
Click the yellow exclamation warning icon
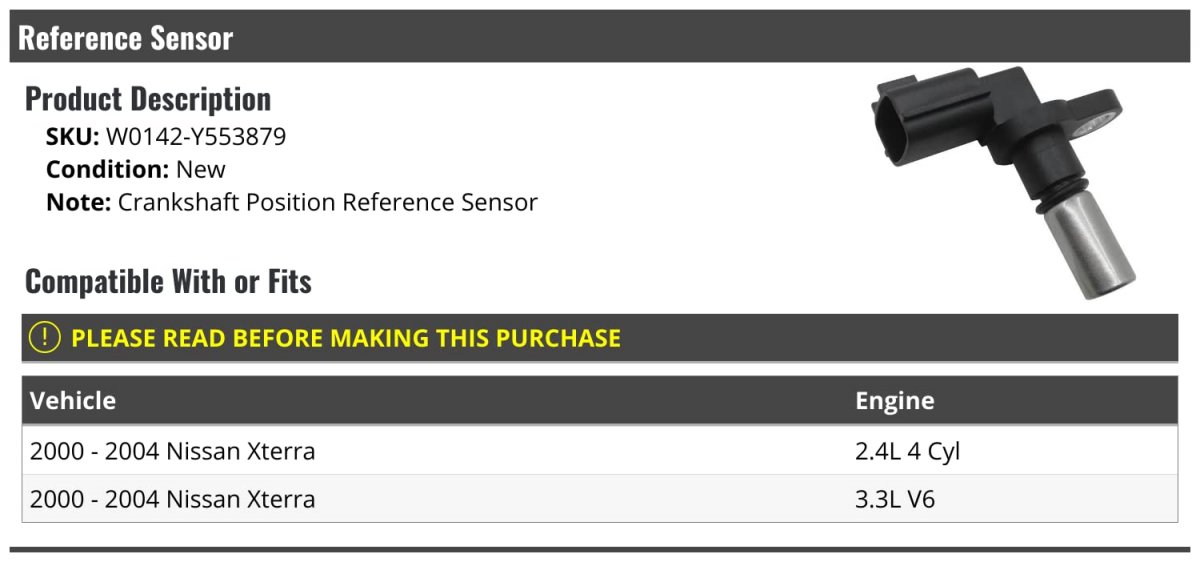tap(45, 338)
